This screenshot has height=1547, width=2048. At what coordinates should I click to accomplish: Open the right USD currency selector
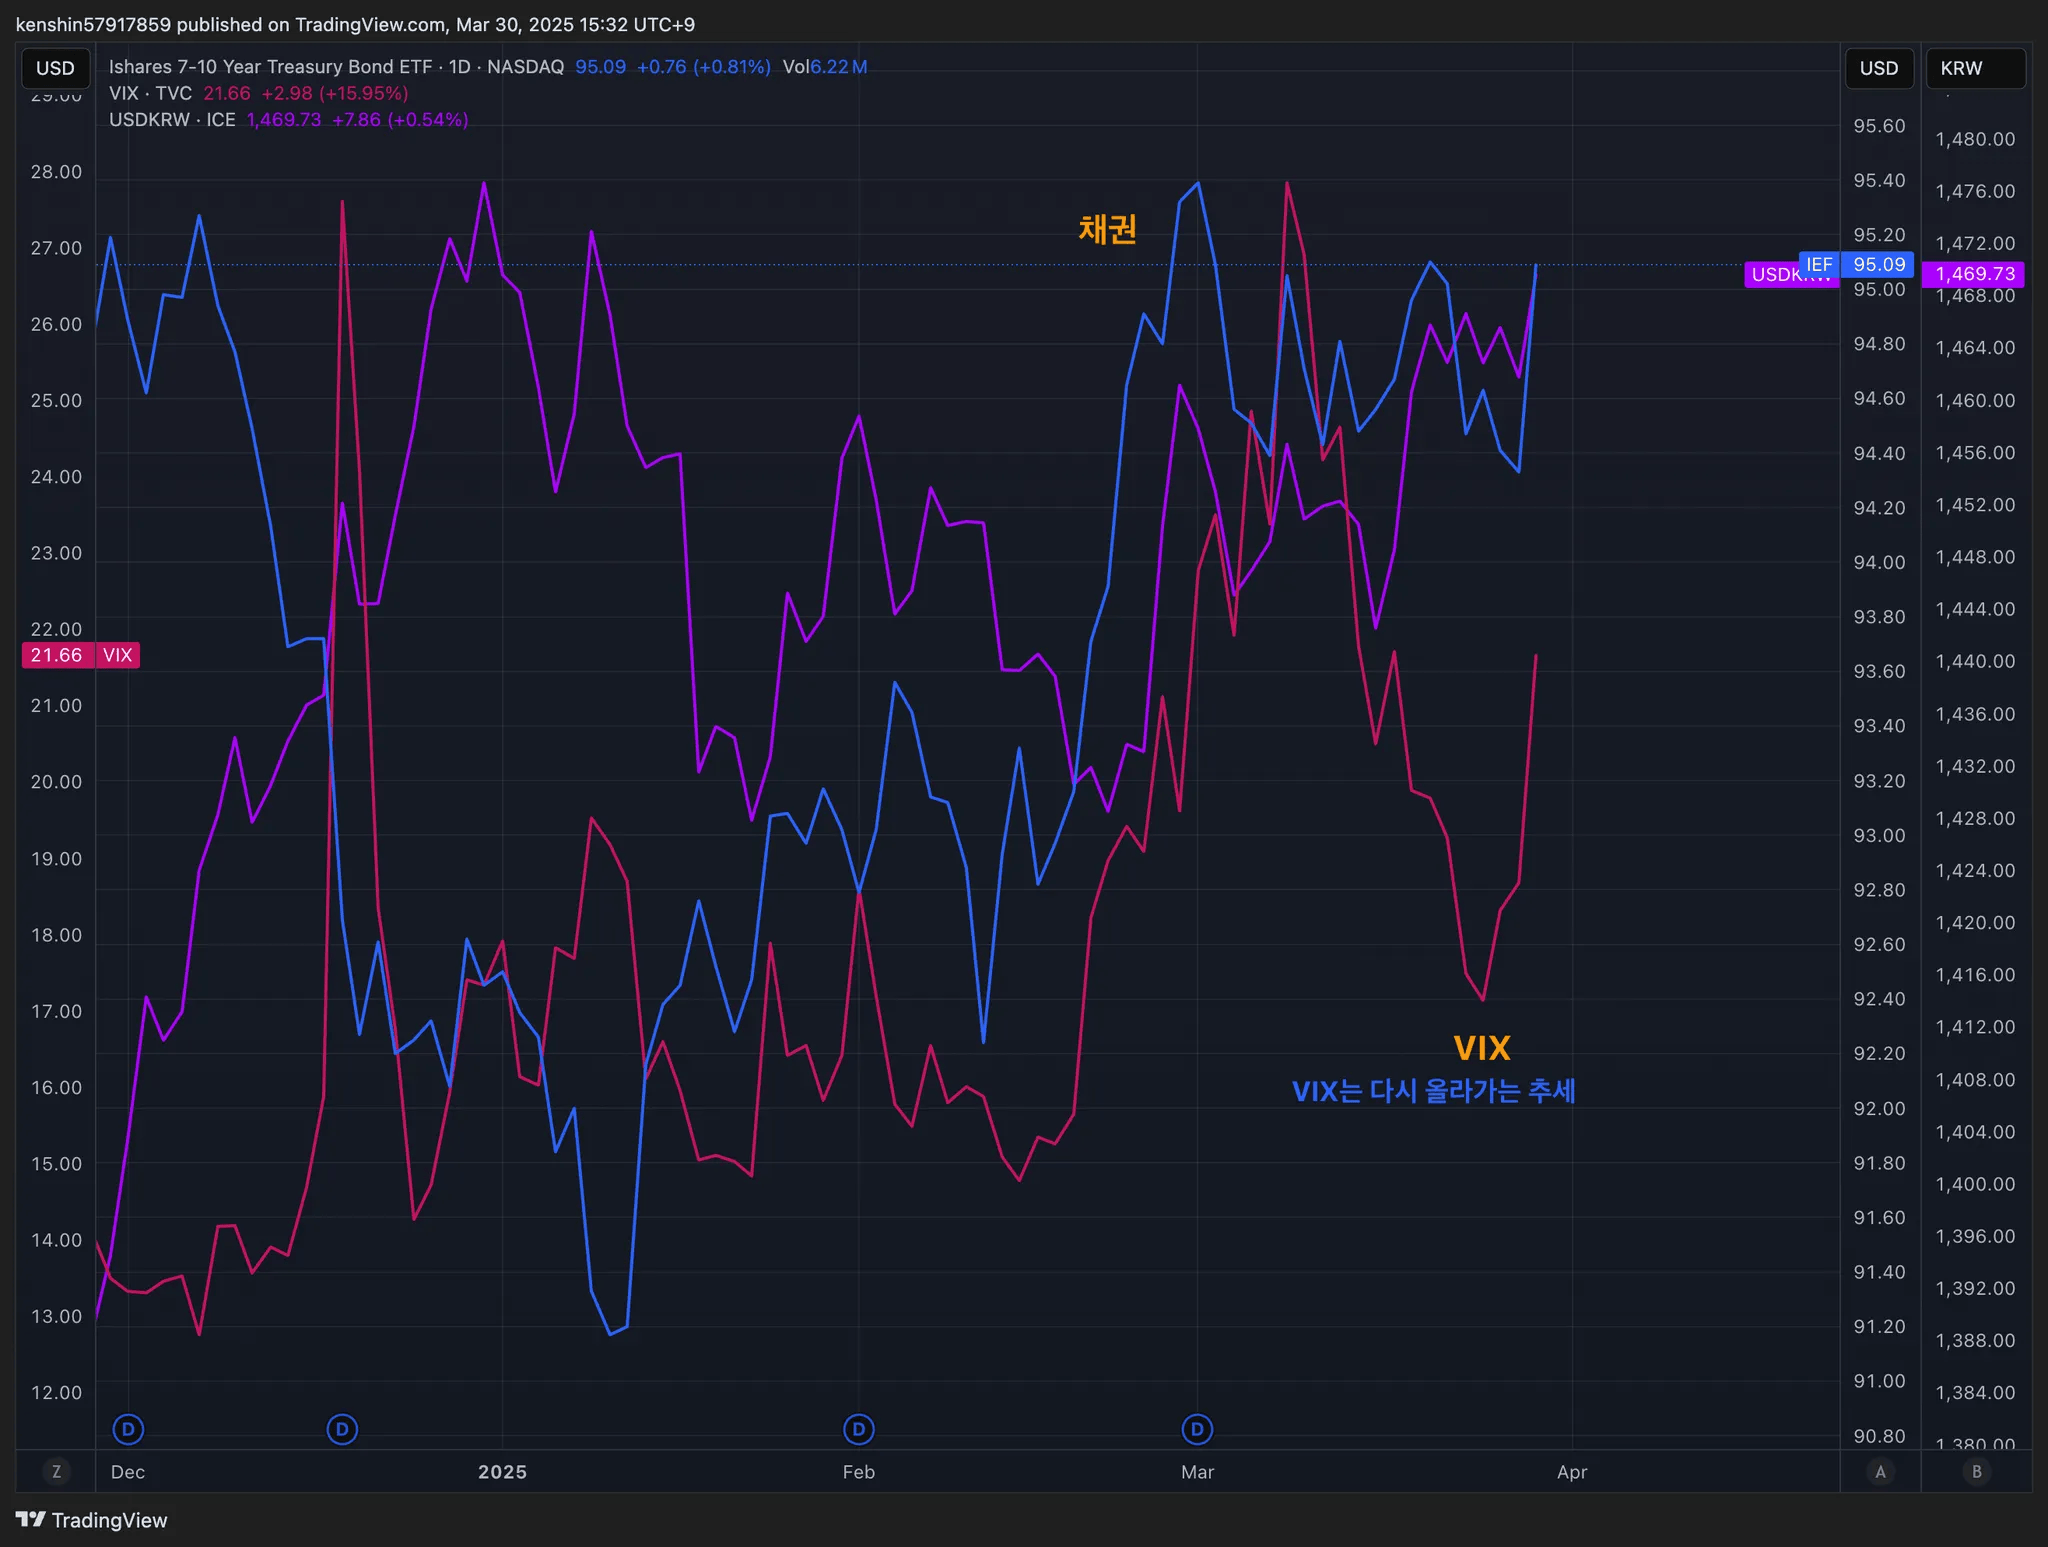point(1879,68)
